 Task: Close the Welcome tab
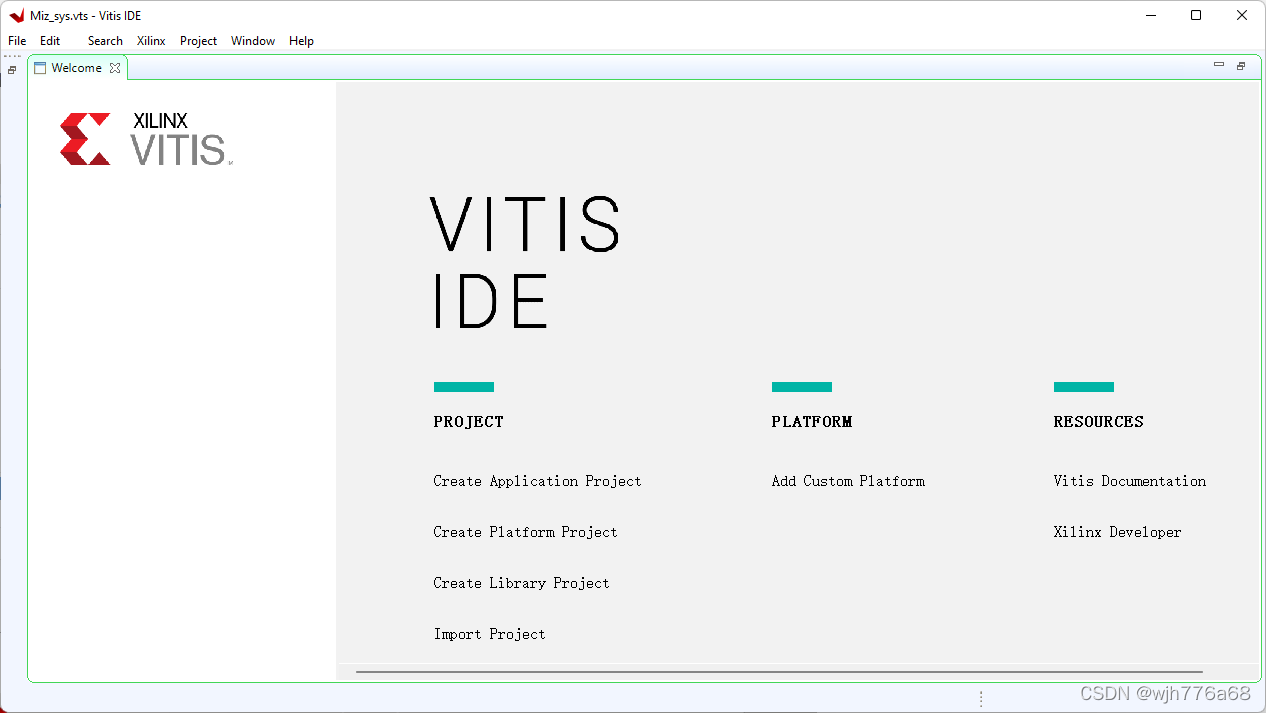click(115, 68)
